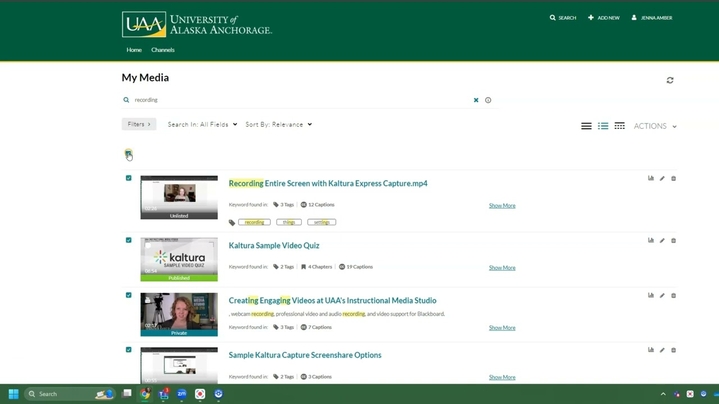Click the 'recording' tag
This screenshot has width=719, height=404.
pos(254,222)
